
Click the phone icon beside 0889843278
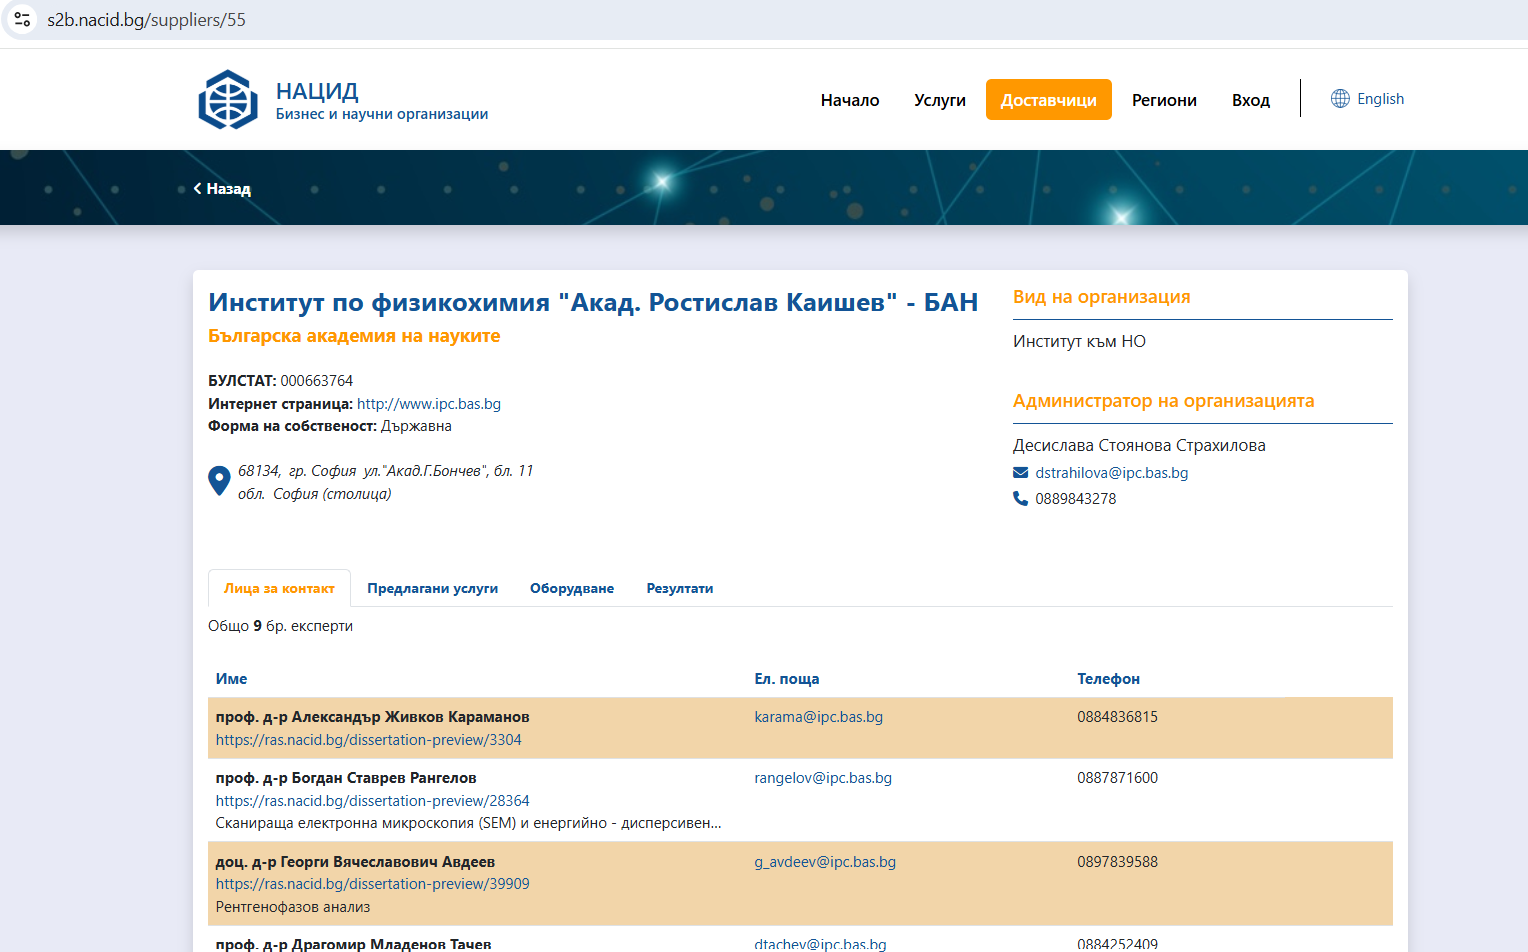pos(1020,498)
